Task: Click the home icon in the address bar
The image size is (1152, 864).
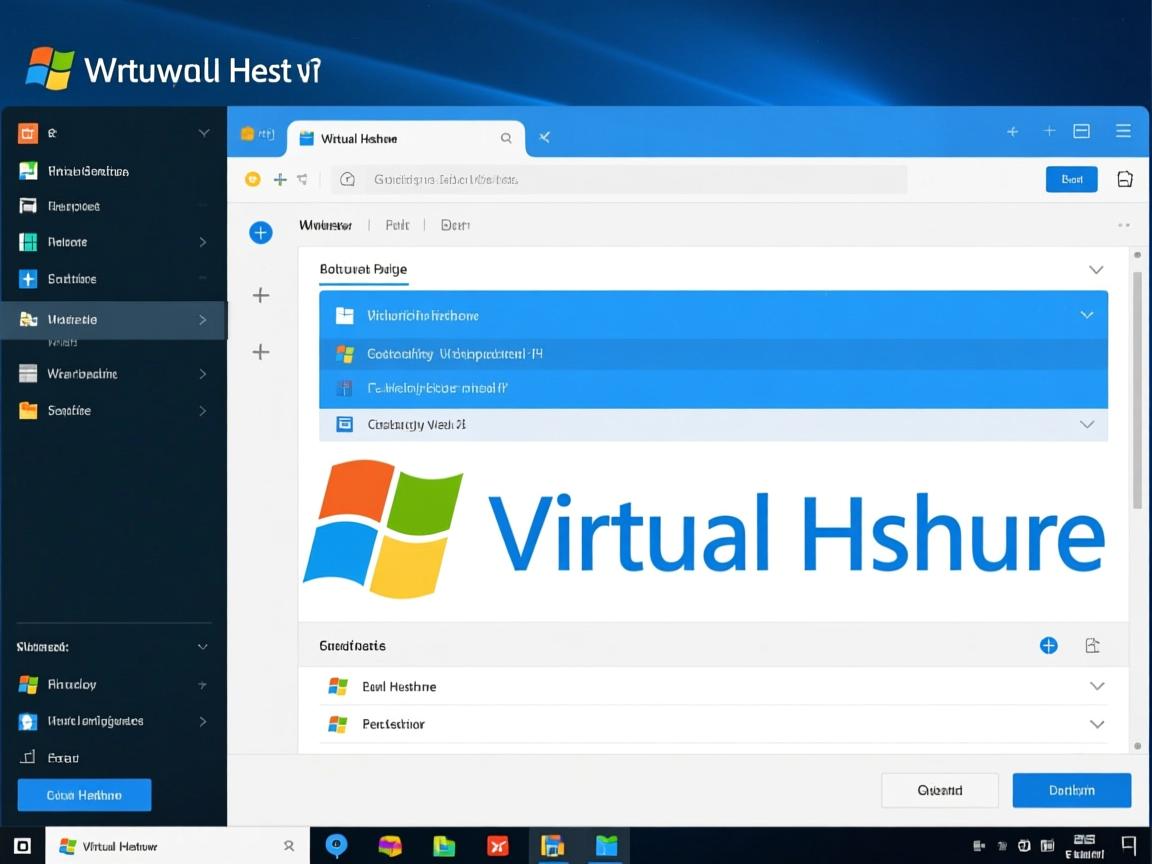Action: tap(347, 179)
